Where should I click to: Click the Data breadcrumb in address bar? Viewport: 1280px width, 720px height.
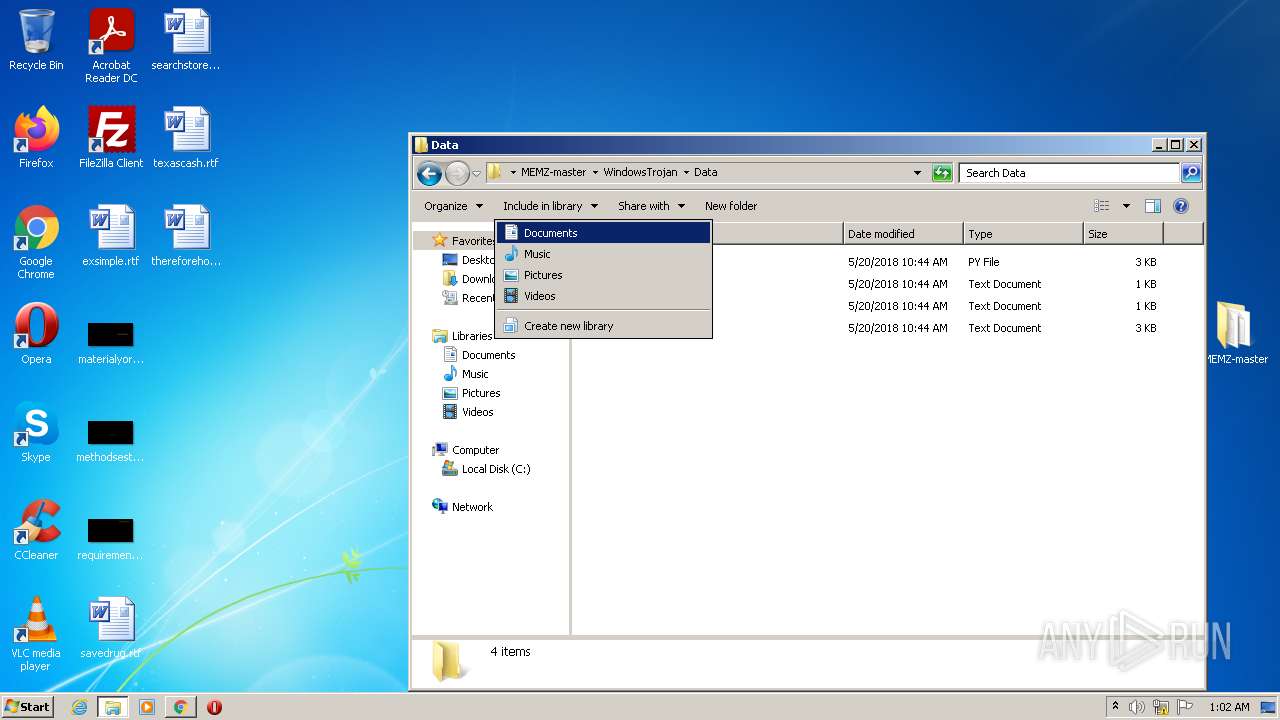706,173
